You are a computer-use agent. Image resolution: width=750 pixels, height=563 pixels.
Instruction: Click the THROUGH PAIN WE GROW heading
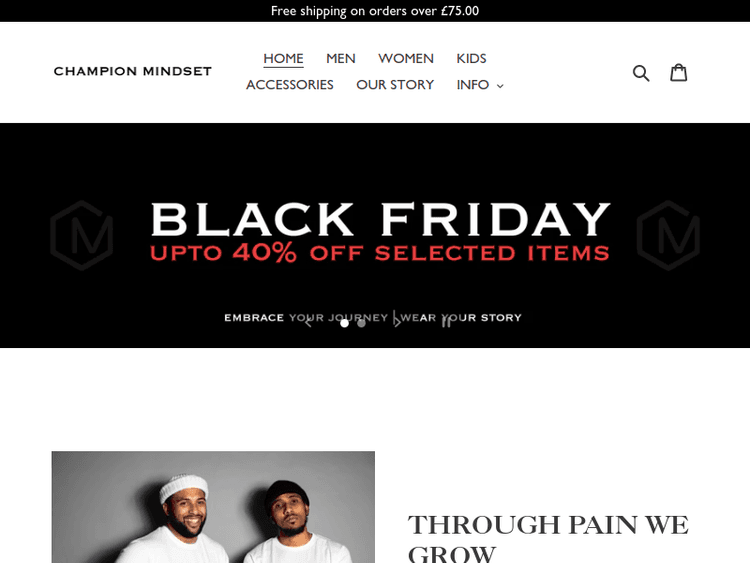tap(548, 538)
